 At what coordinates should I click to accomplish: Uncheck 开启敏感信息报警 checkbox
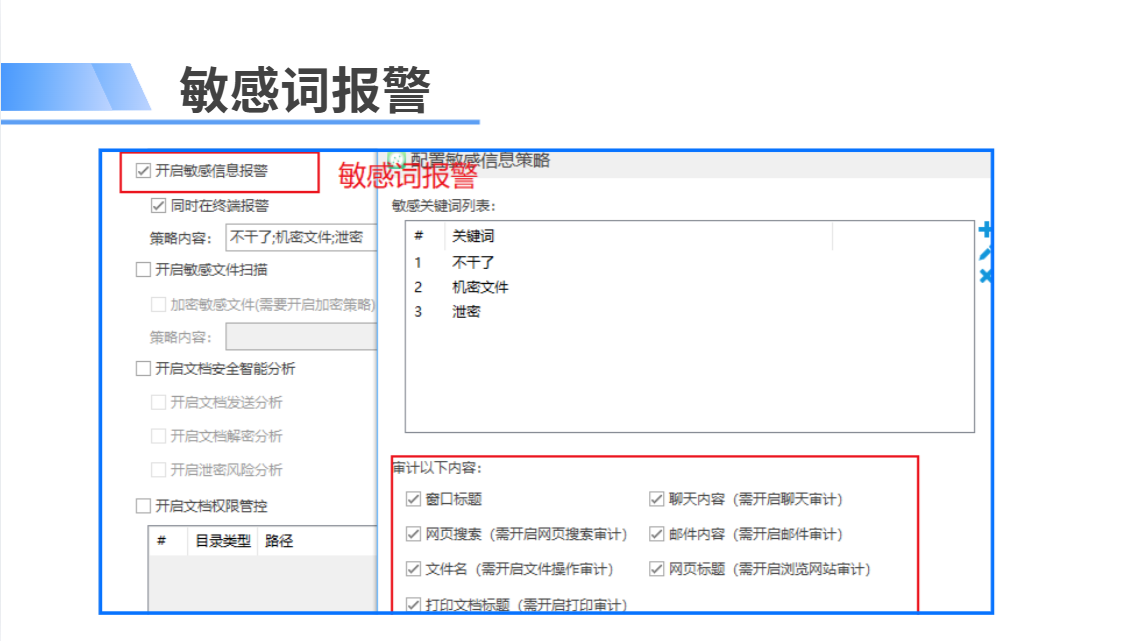click(143, 171)
